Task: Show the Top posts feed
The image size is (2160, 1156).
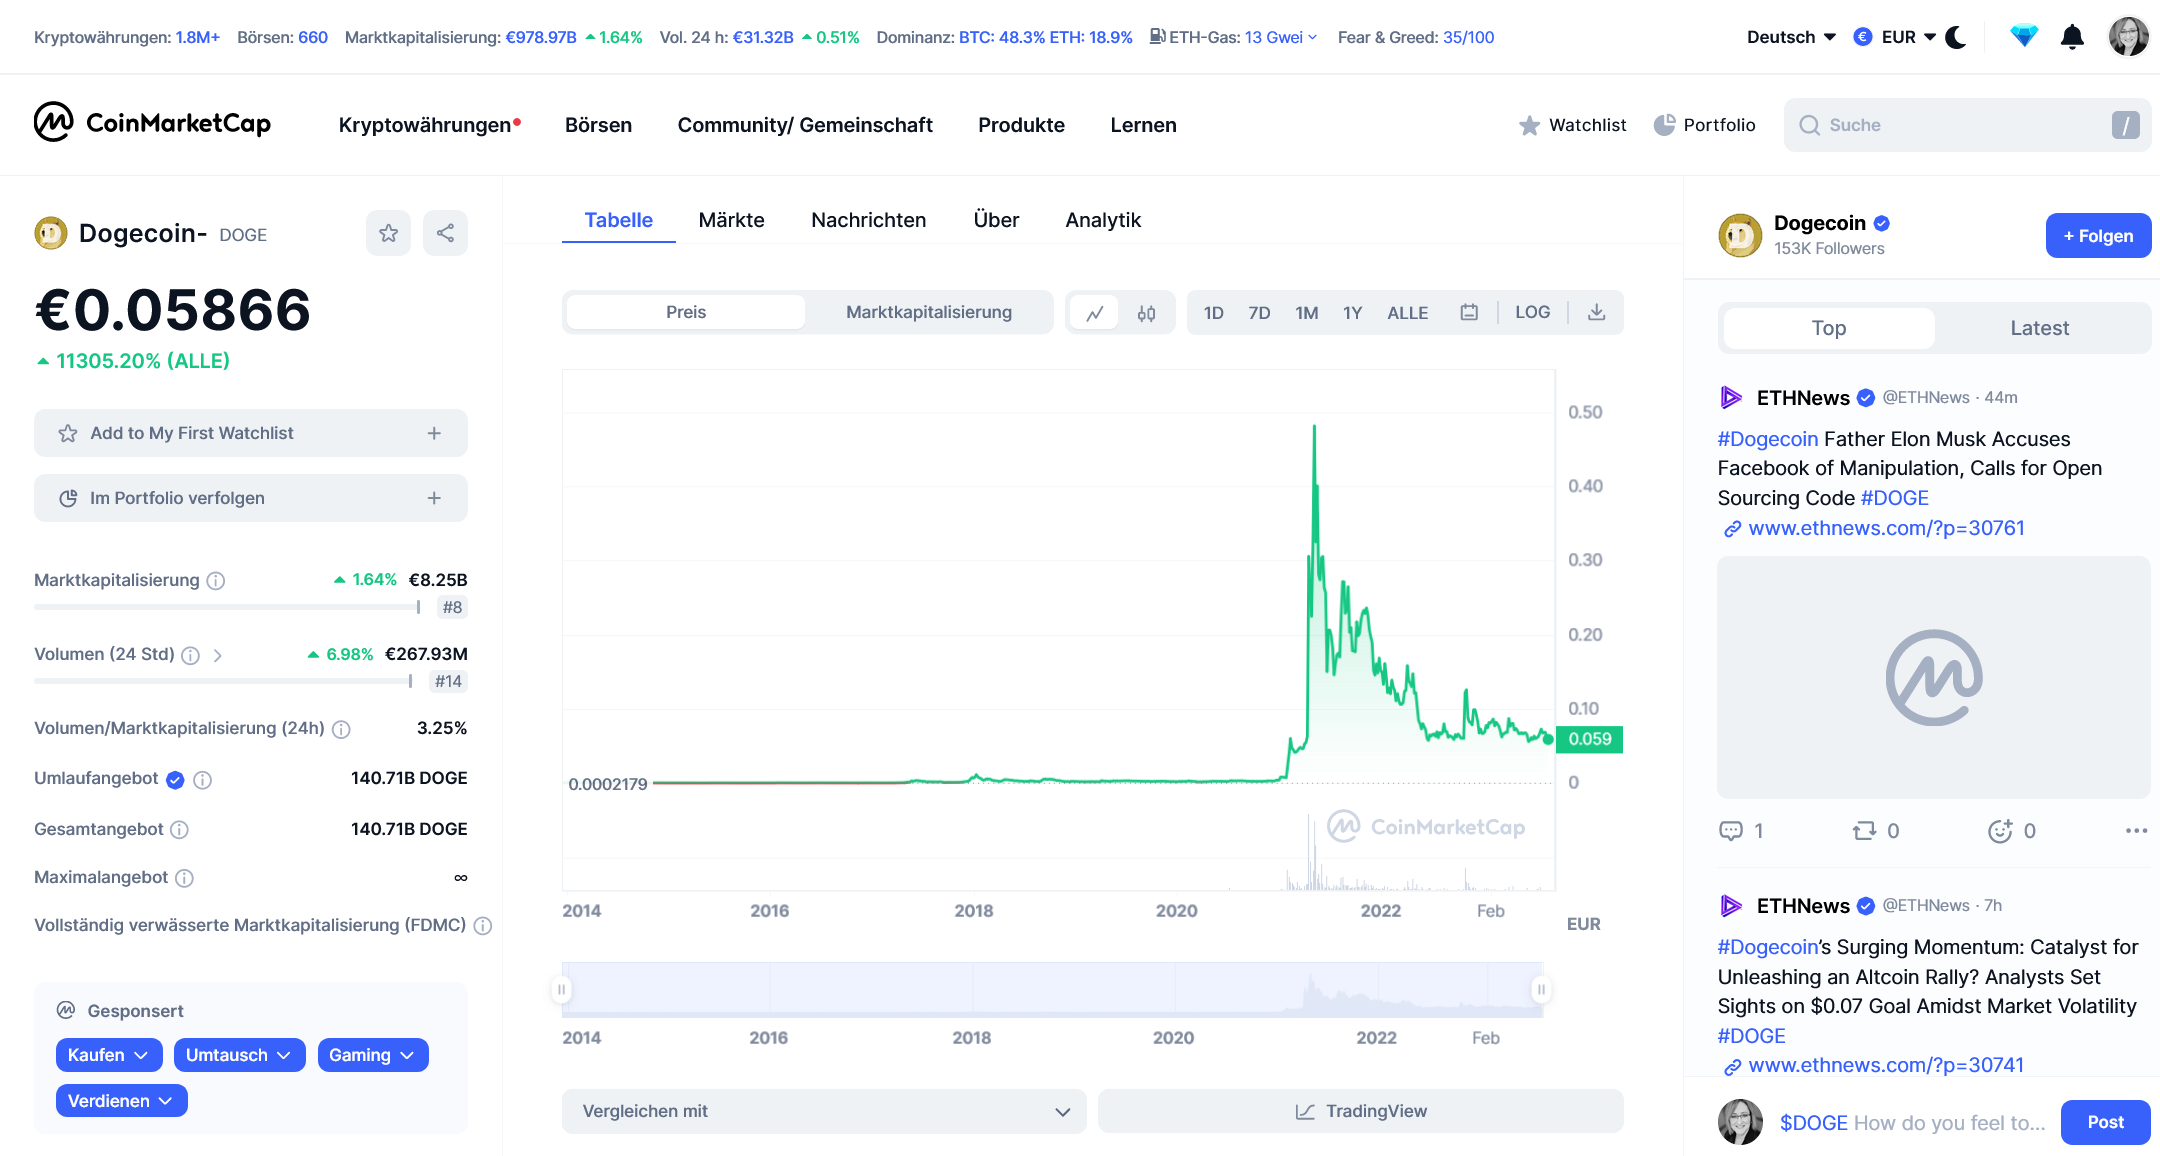Action: (1829, 328)
